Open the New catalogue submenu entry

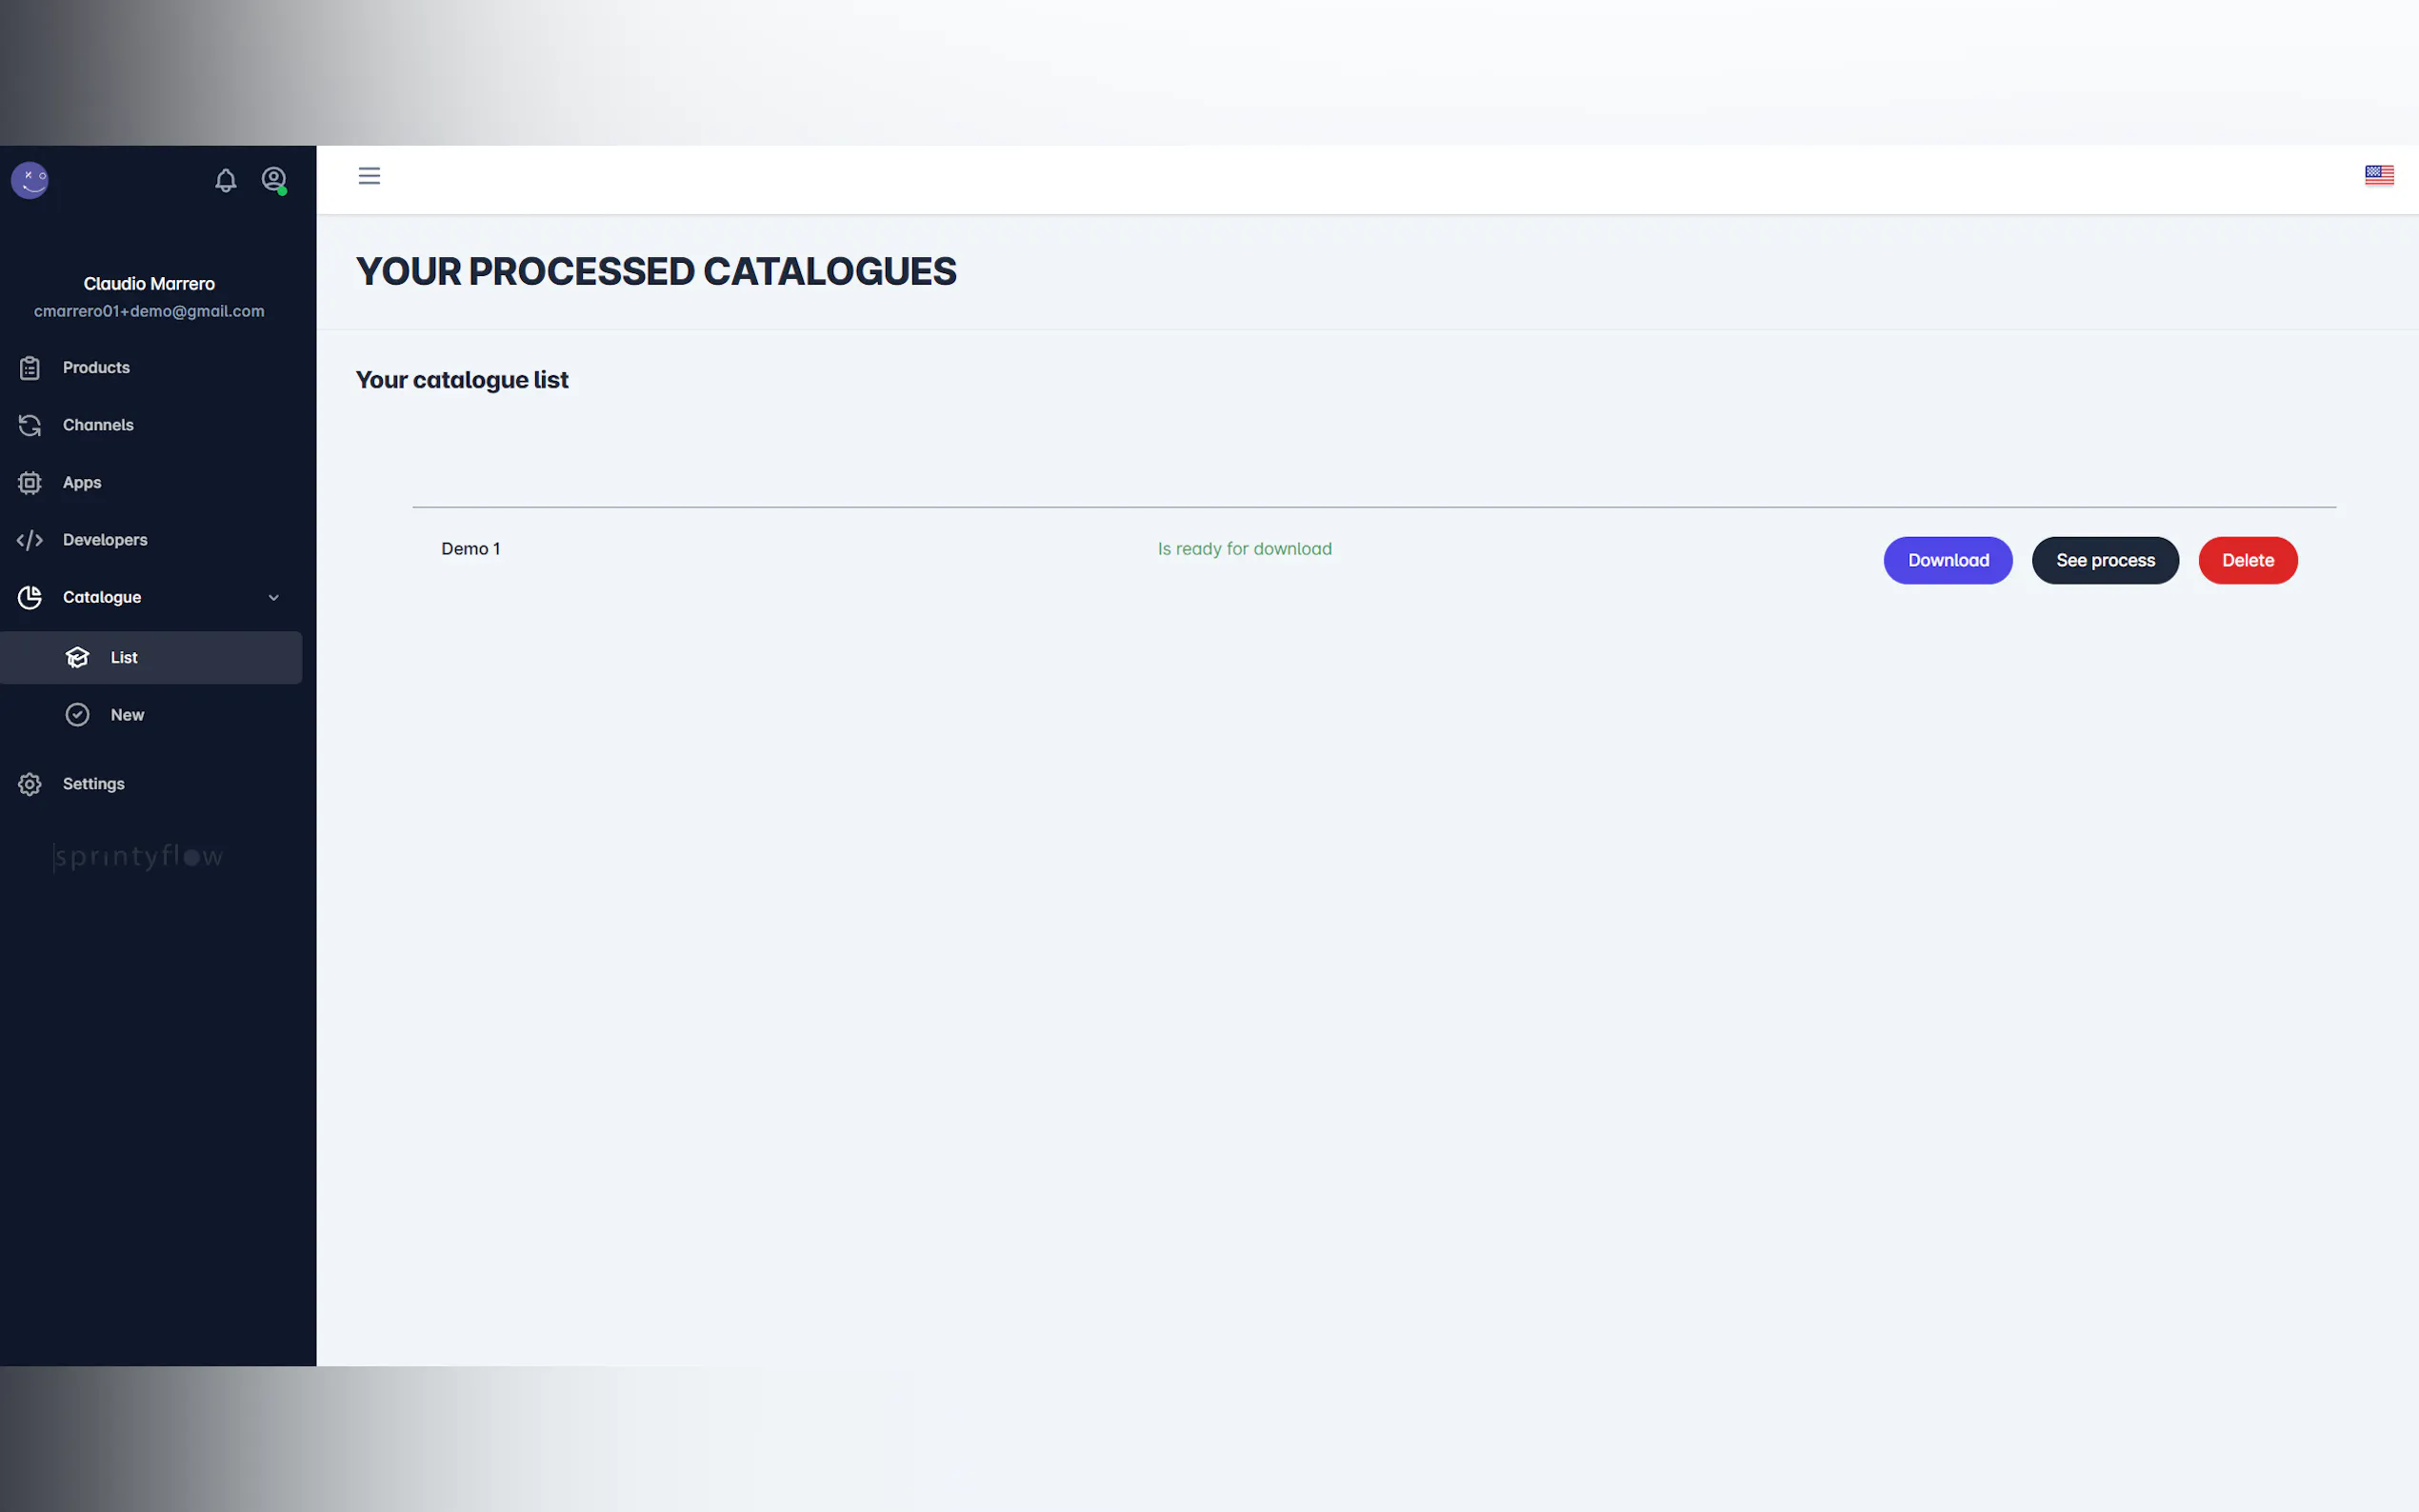[x=127, y=715]
